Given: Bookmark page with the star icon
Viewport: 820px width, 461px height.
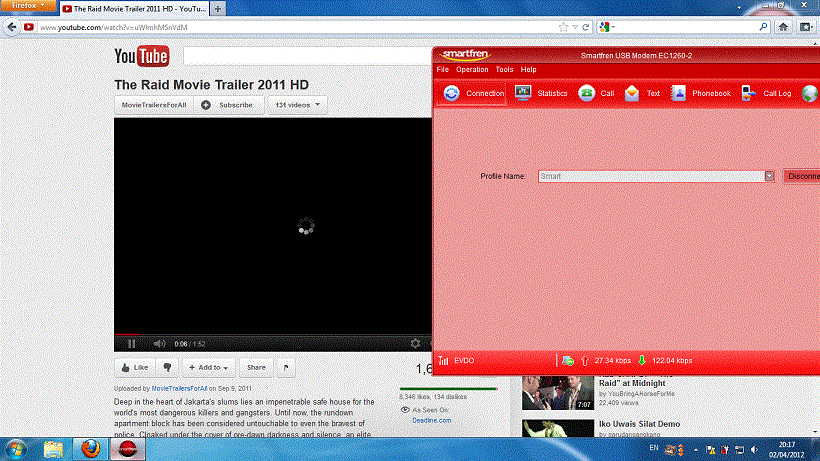Looking at the screenshot, I should tap(563, 27).
